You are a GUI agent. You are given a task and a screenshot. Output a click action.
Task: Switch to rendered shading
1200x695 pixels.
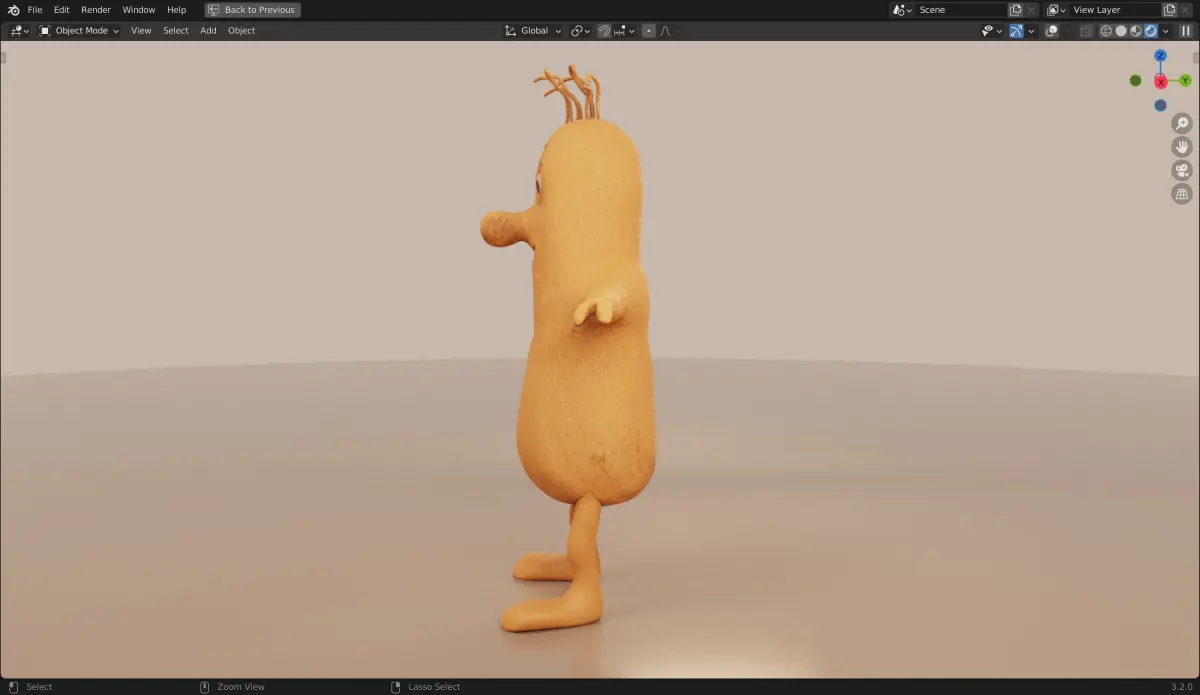pyautogui.click(x=1150, y=31)
